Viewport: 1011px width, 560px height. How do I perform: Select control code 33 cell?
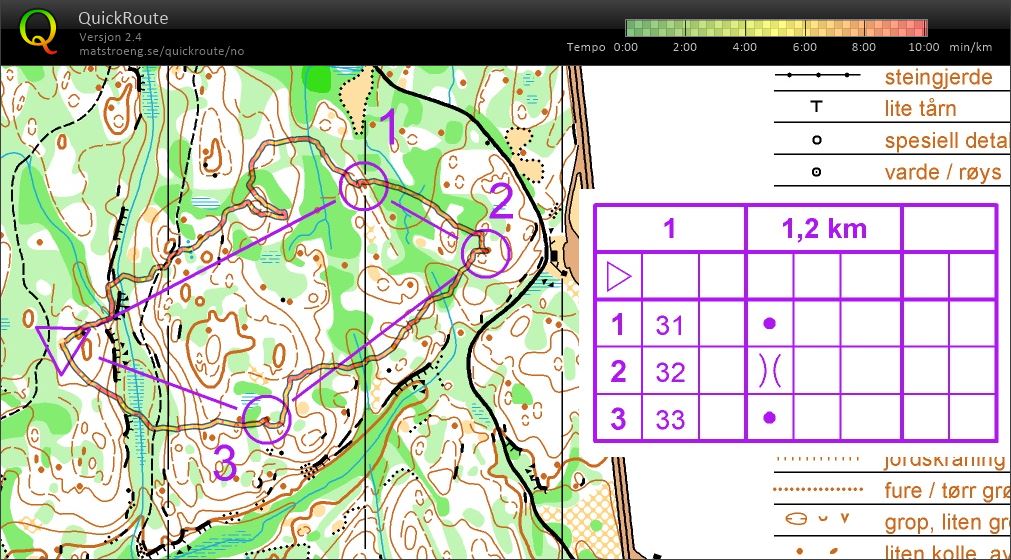pyautogui.click(x=670, y=417)
